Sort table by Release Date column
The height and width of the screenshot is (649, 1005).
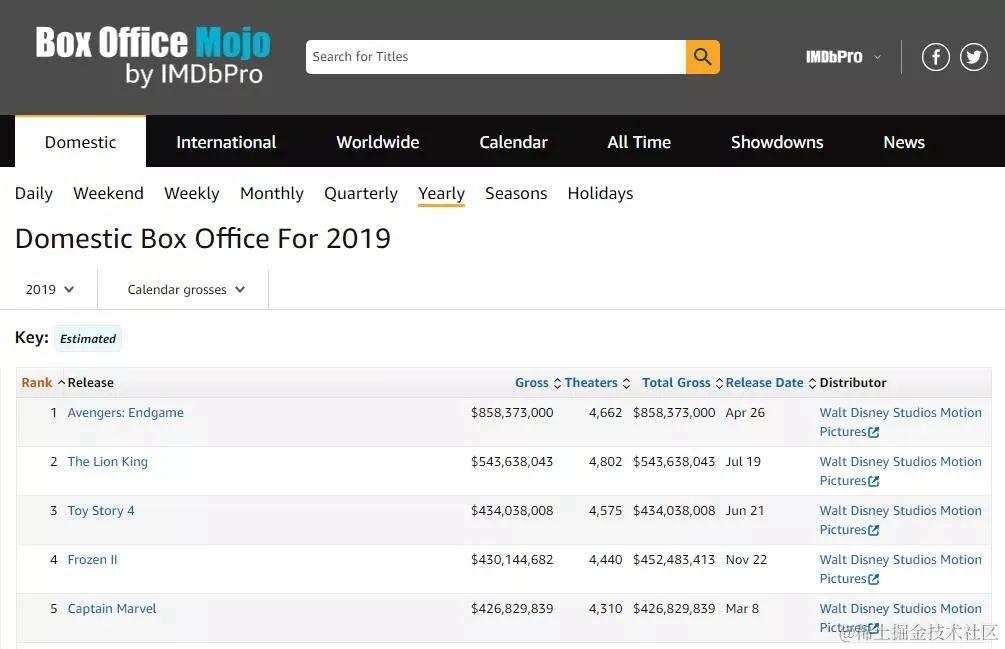point(770,382)
